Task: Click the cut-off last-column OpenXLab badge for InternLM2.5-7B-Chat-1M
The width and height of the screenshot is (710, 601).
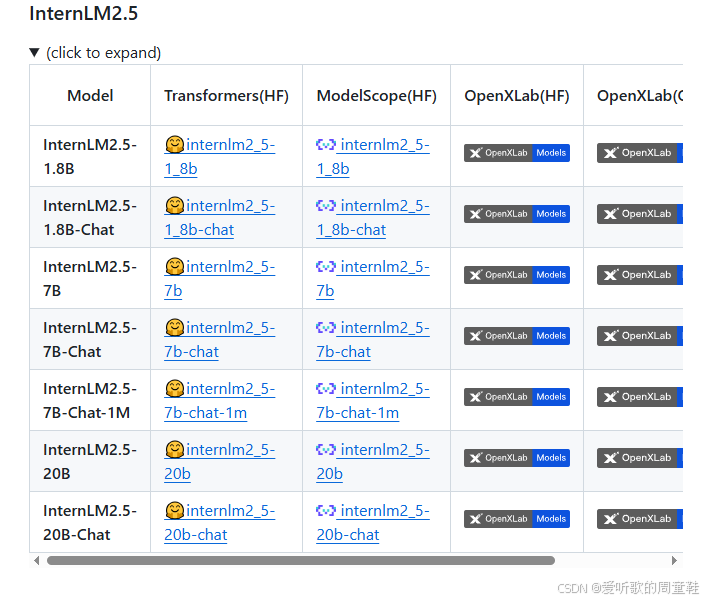Action: [x=640, y=397]
